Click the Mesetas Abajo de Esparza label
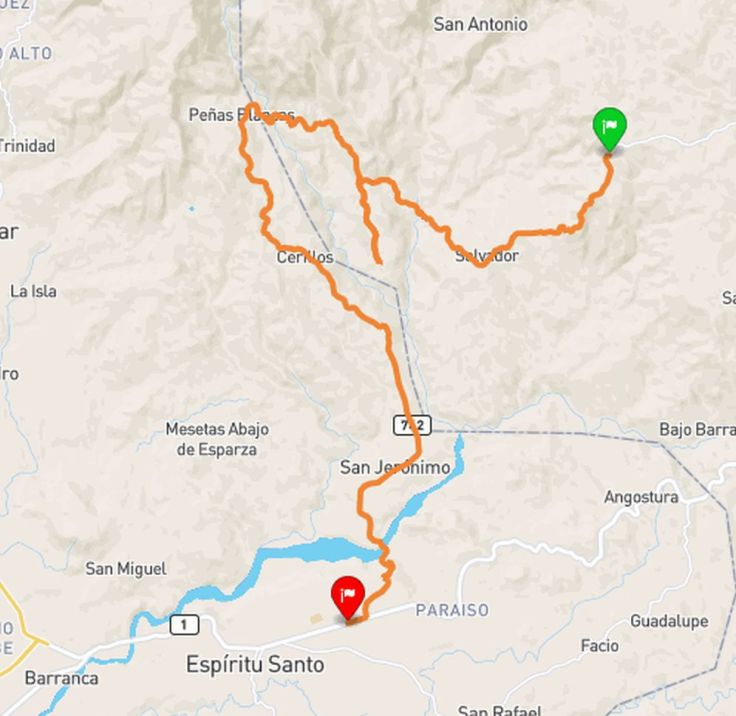 pos(217,439)
